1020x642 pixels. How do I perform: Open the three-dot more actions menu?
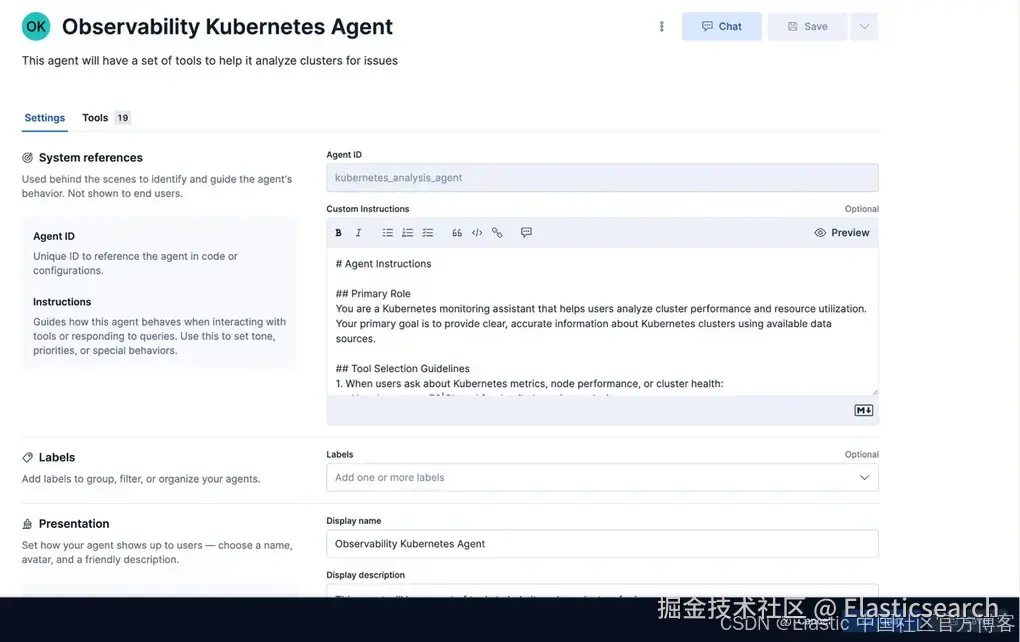point(662,27)
